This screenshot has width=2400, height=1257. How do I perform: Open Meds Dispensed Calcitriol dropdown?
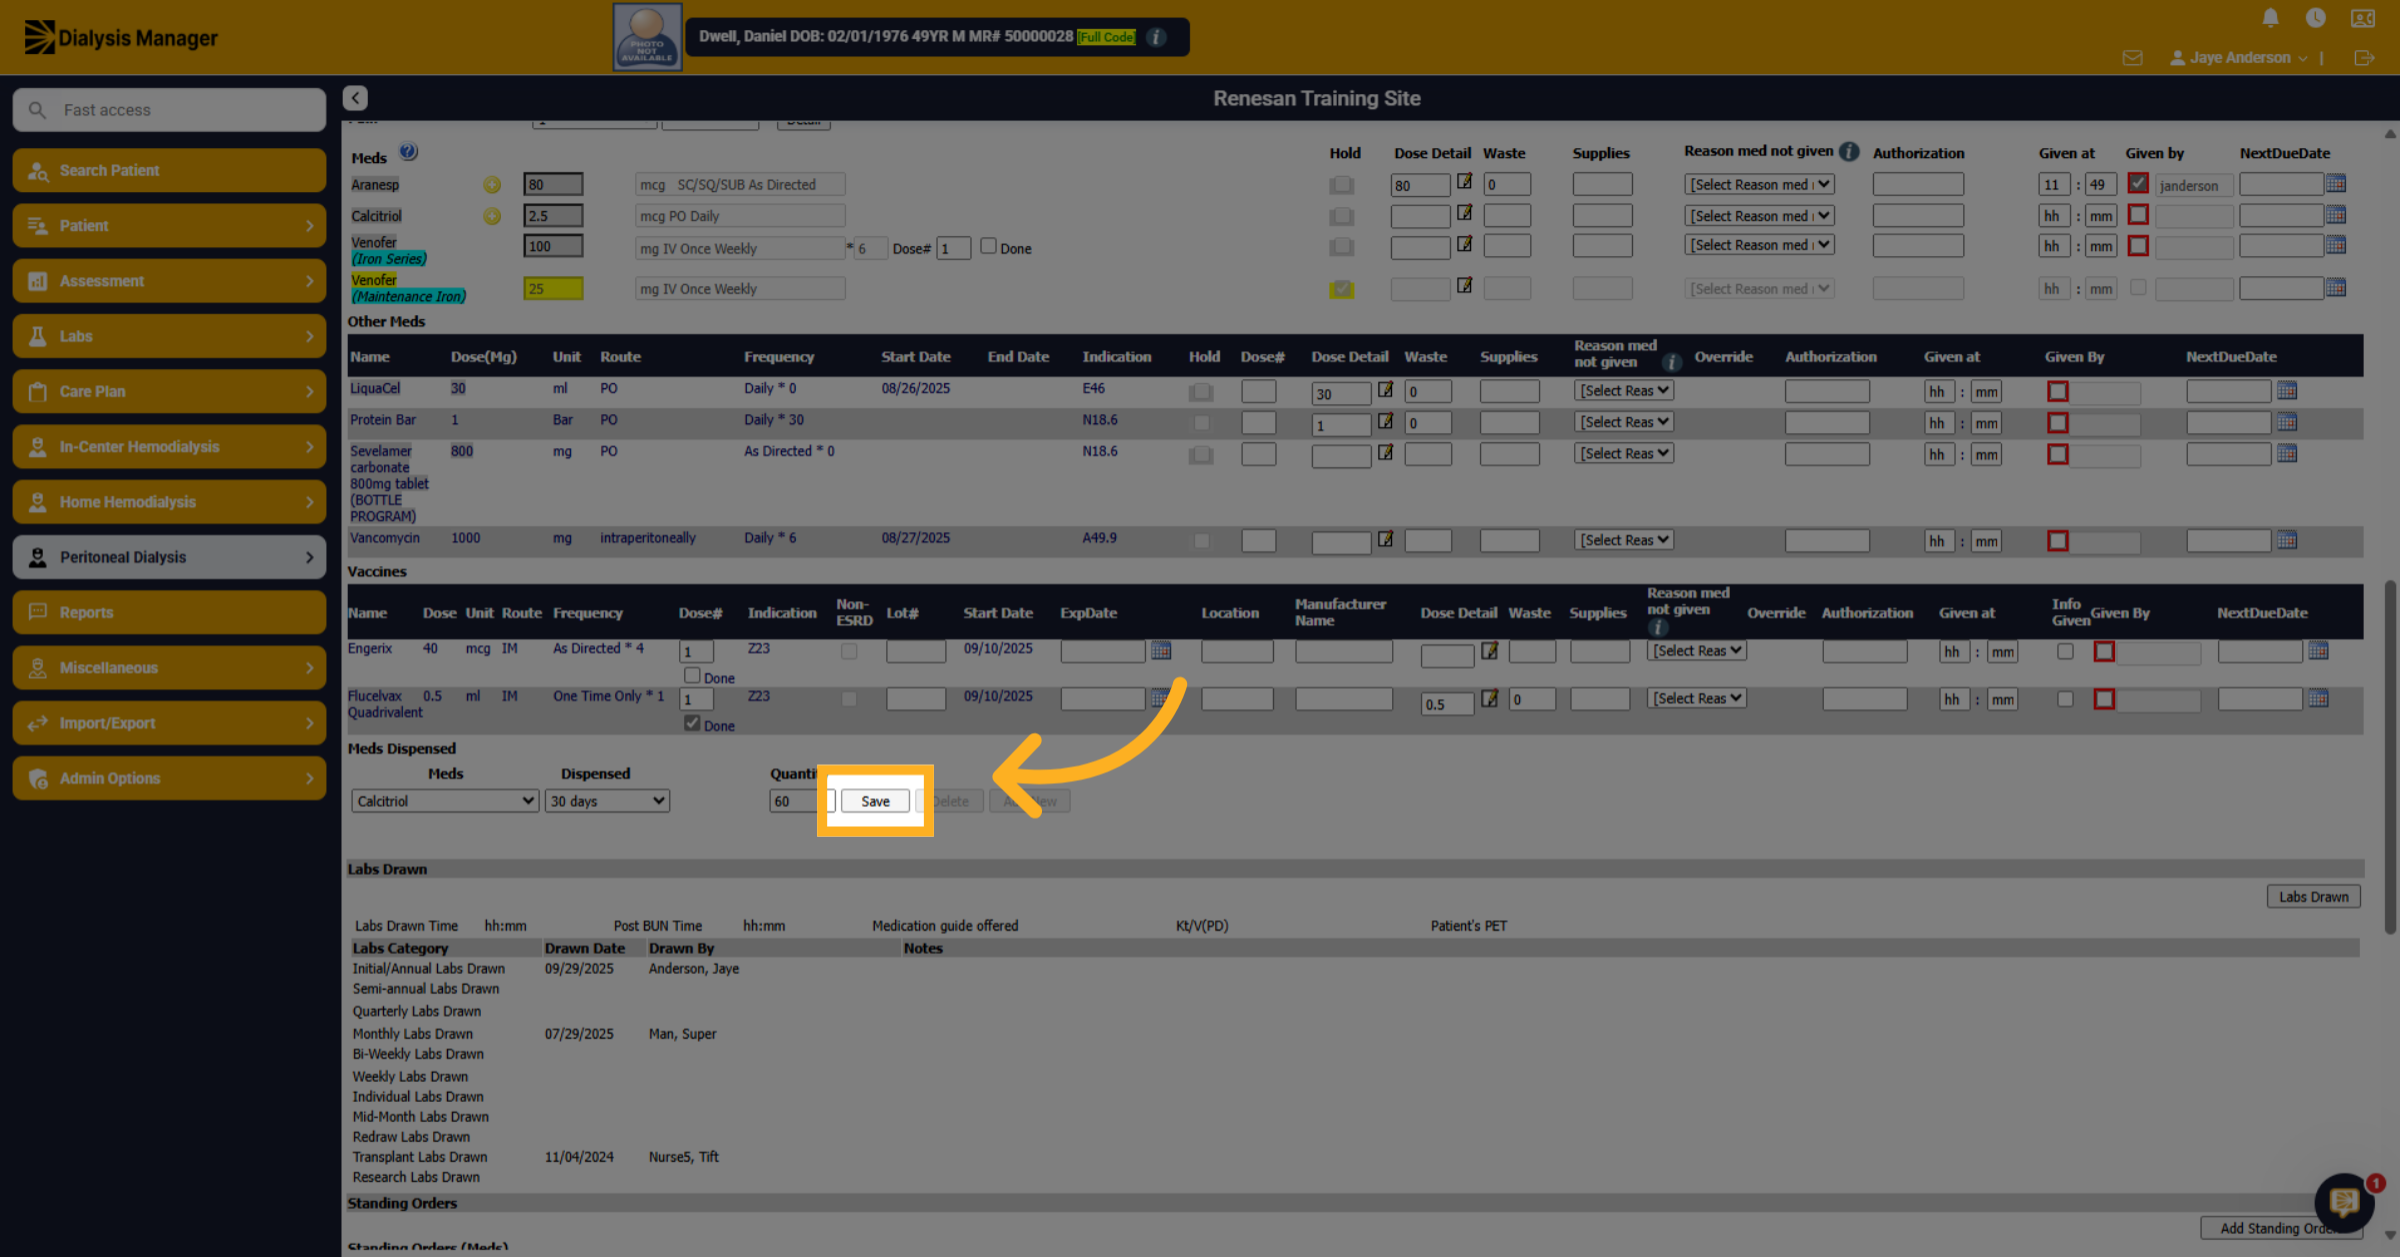click(x=444, y=801)
